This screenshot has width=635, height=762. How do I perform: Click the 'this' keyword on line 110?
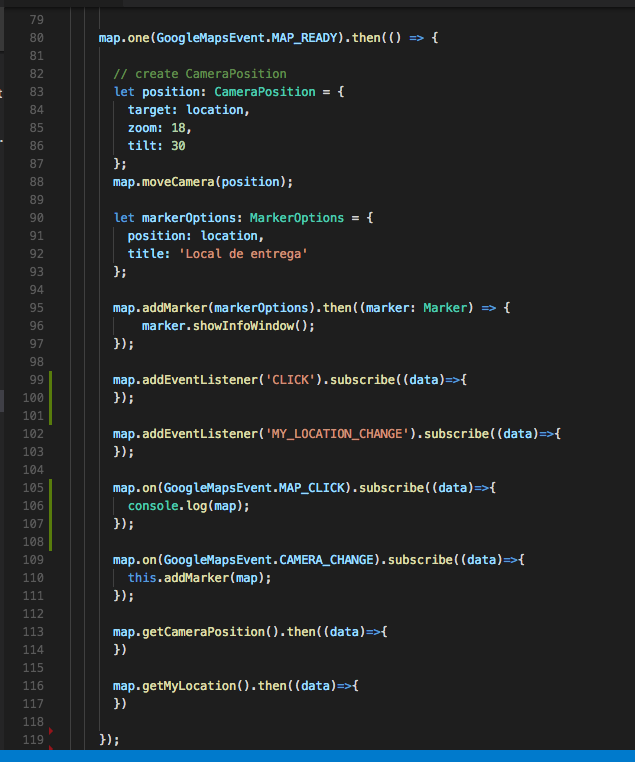tap(142, 578)
